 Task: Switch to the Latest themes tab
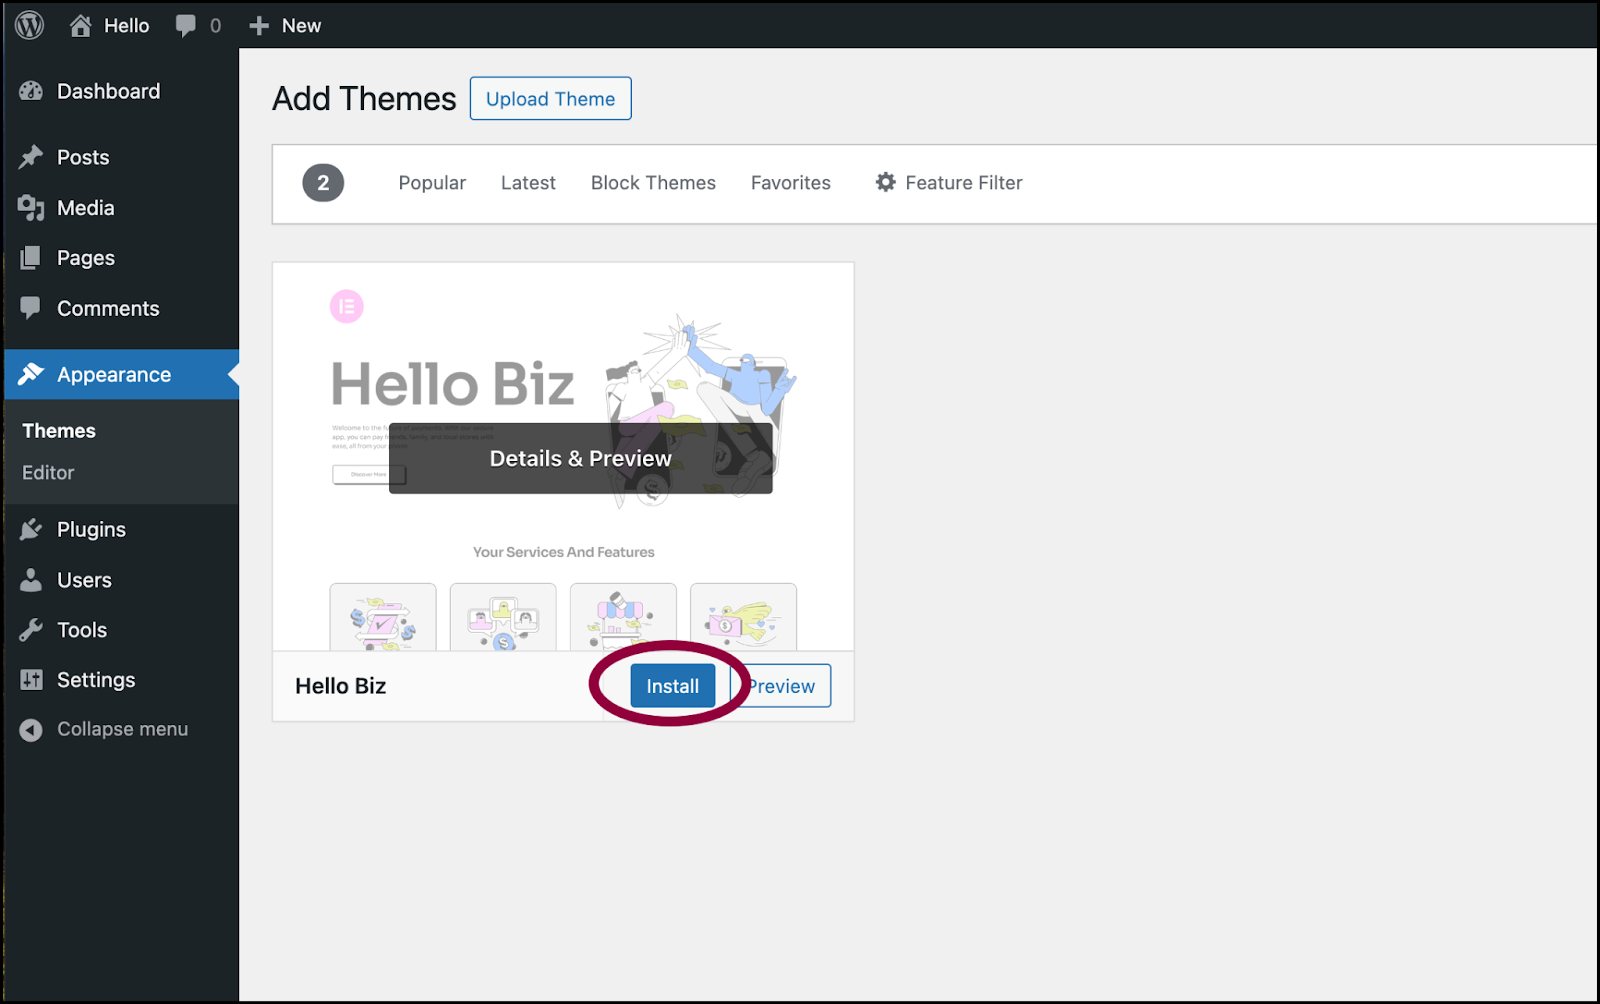click(x=528, y=183)
